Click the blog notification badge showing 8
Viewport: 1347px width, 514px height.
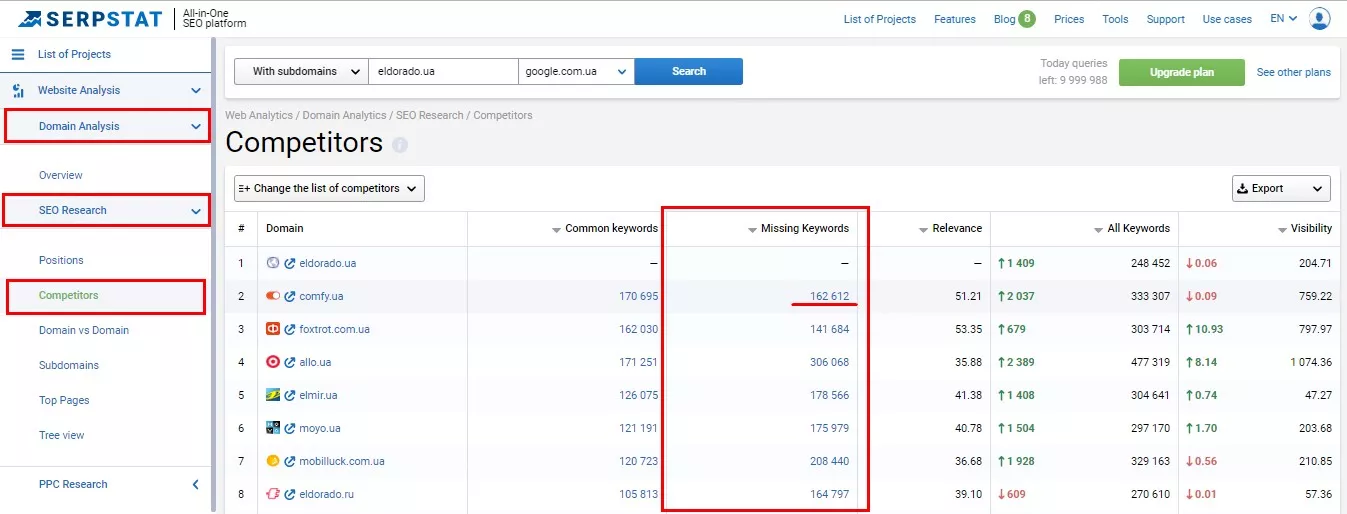pyautogui.click(x=1027, y=18)
